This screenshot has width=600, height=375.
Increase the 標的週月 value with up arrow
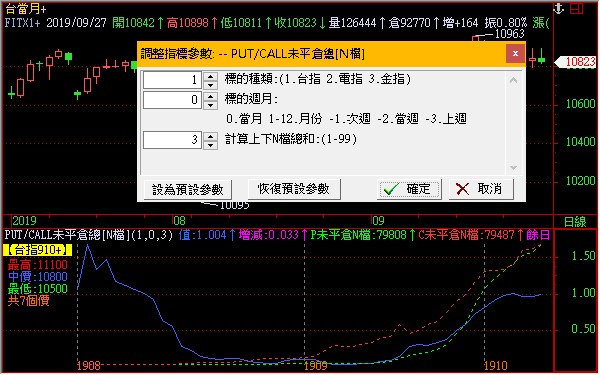(210, 96)
